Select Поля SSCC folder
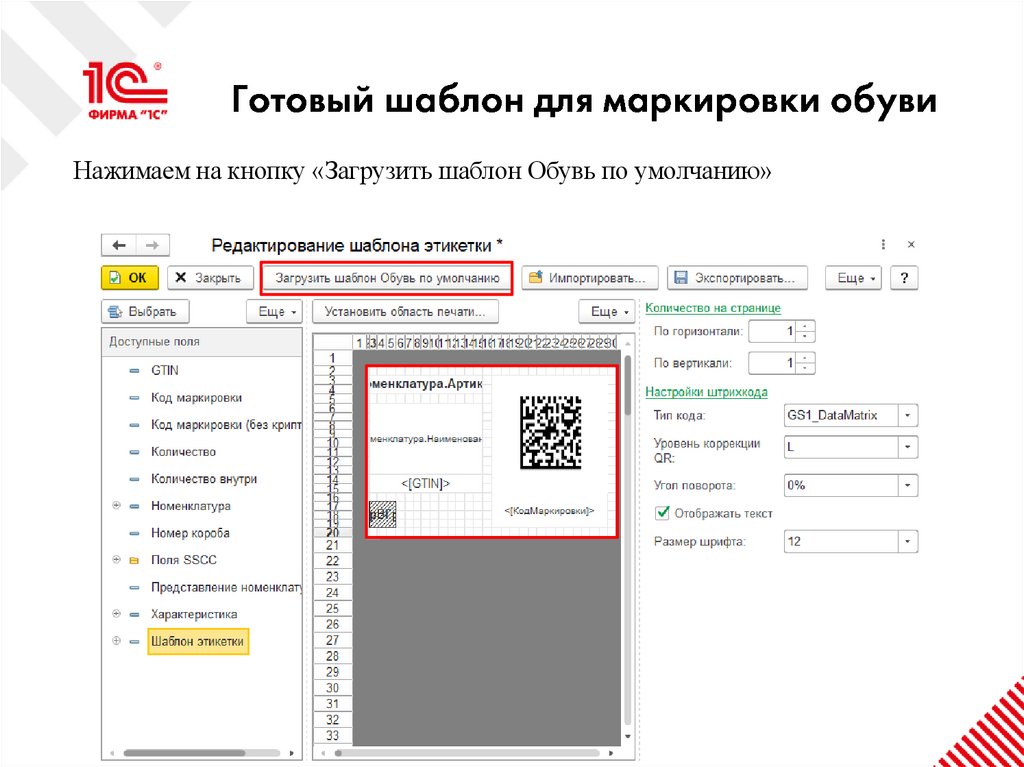This screenshot has width=1024, height=767. 184,561
